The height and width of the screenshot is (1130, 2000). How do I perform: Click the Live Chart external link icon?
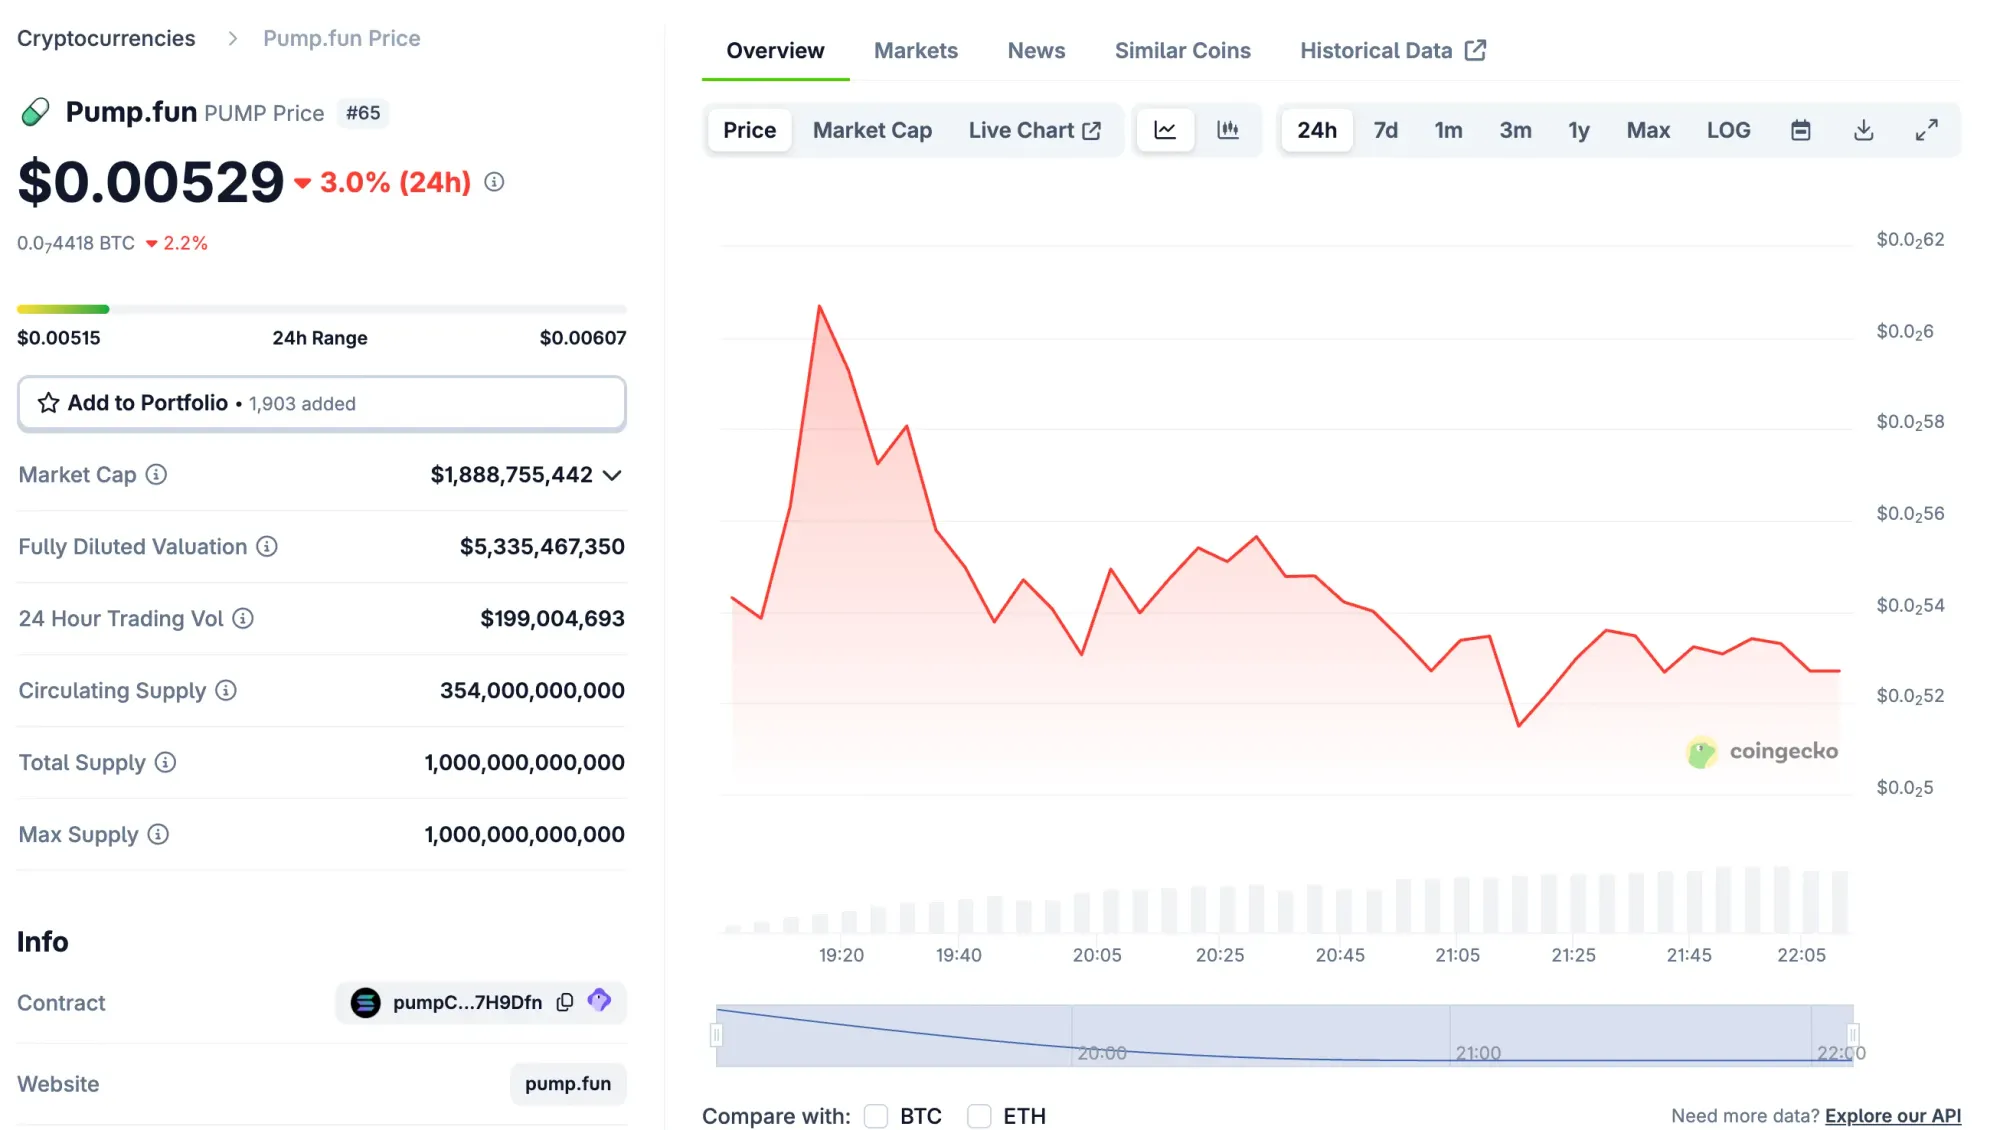1092,131
